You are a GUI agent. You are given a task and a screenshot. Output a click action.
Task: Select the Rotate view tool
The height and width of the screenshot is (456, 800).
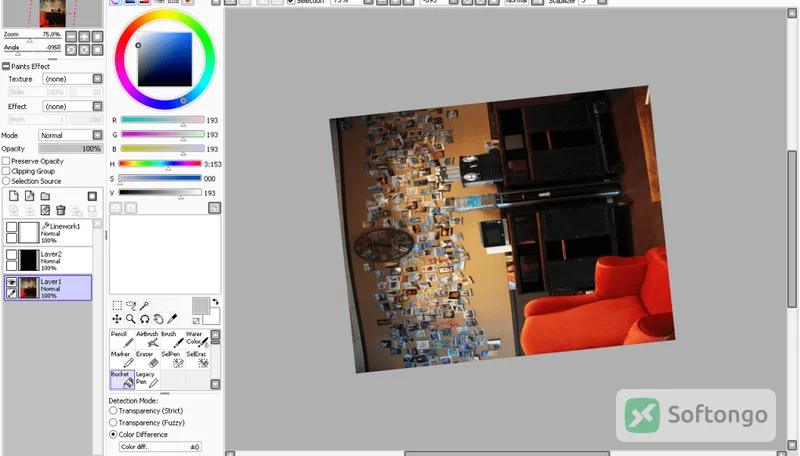pos(144,319)
